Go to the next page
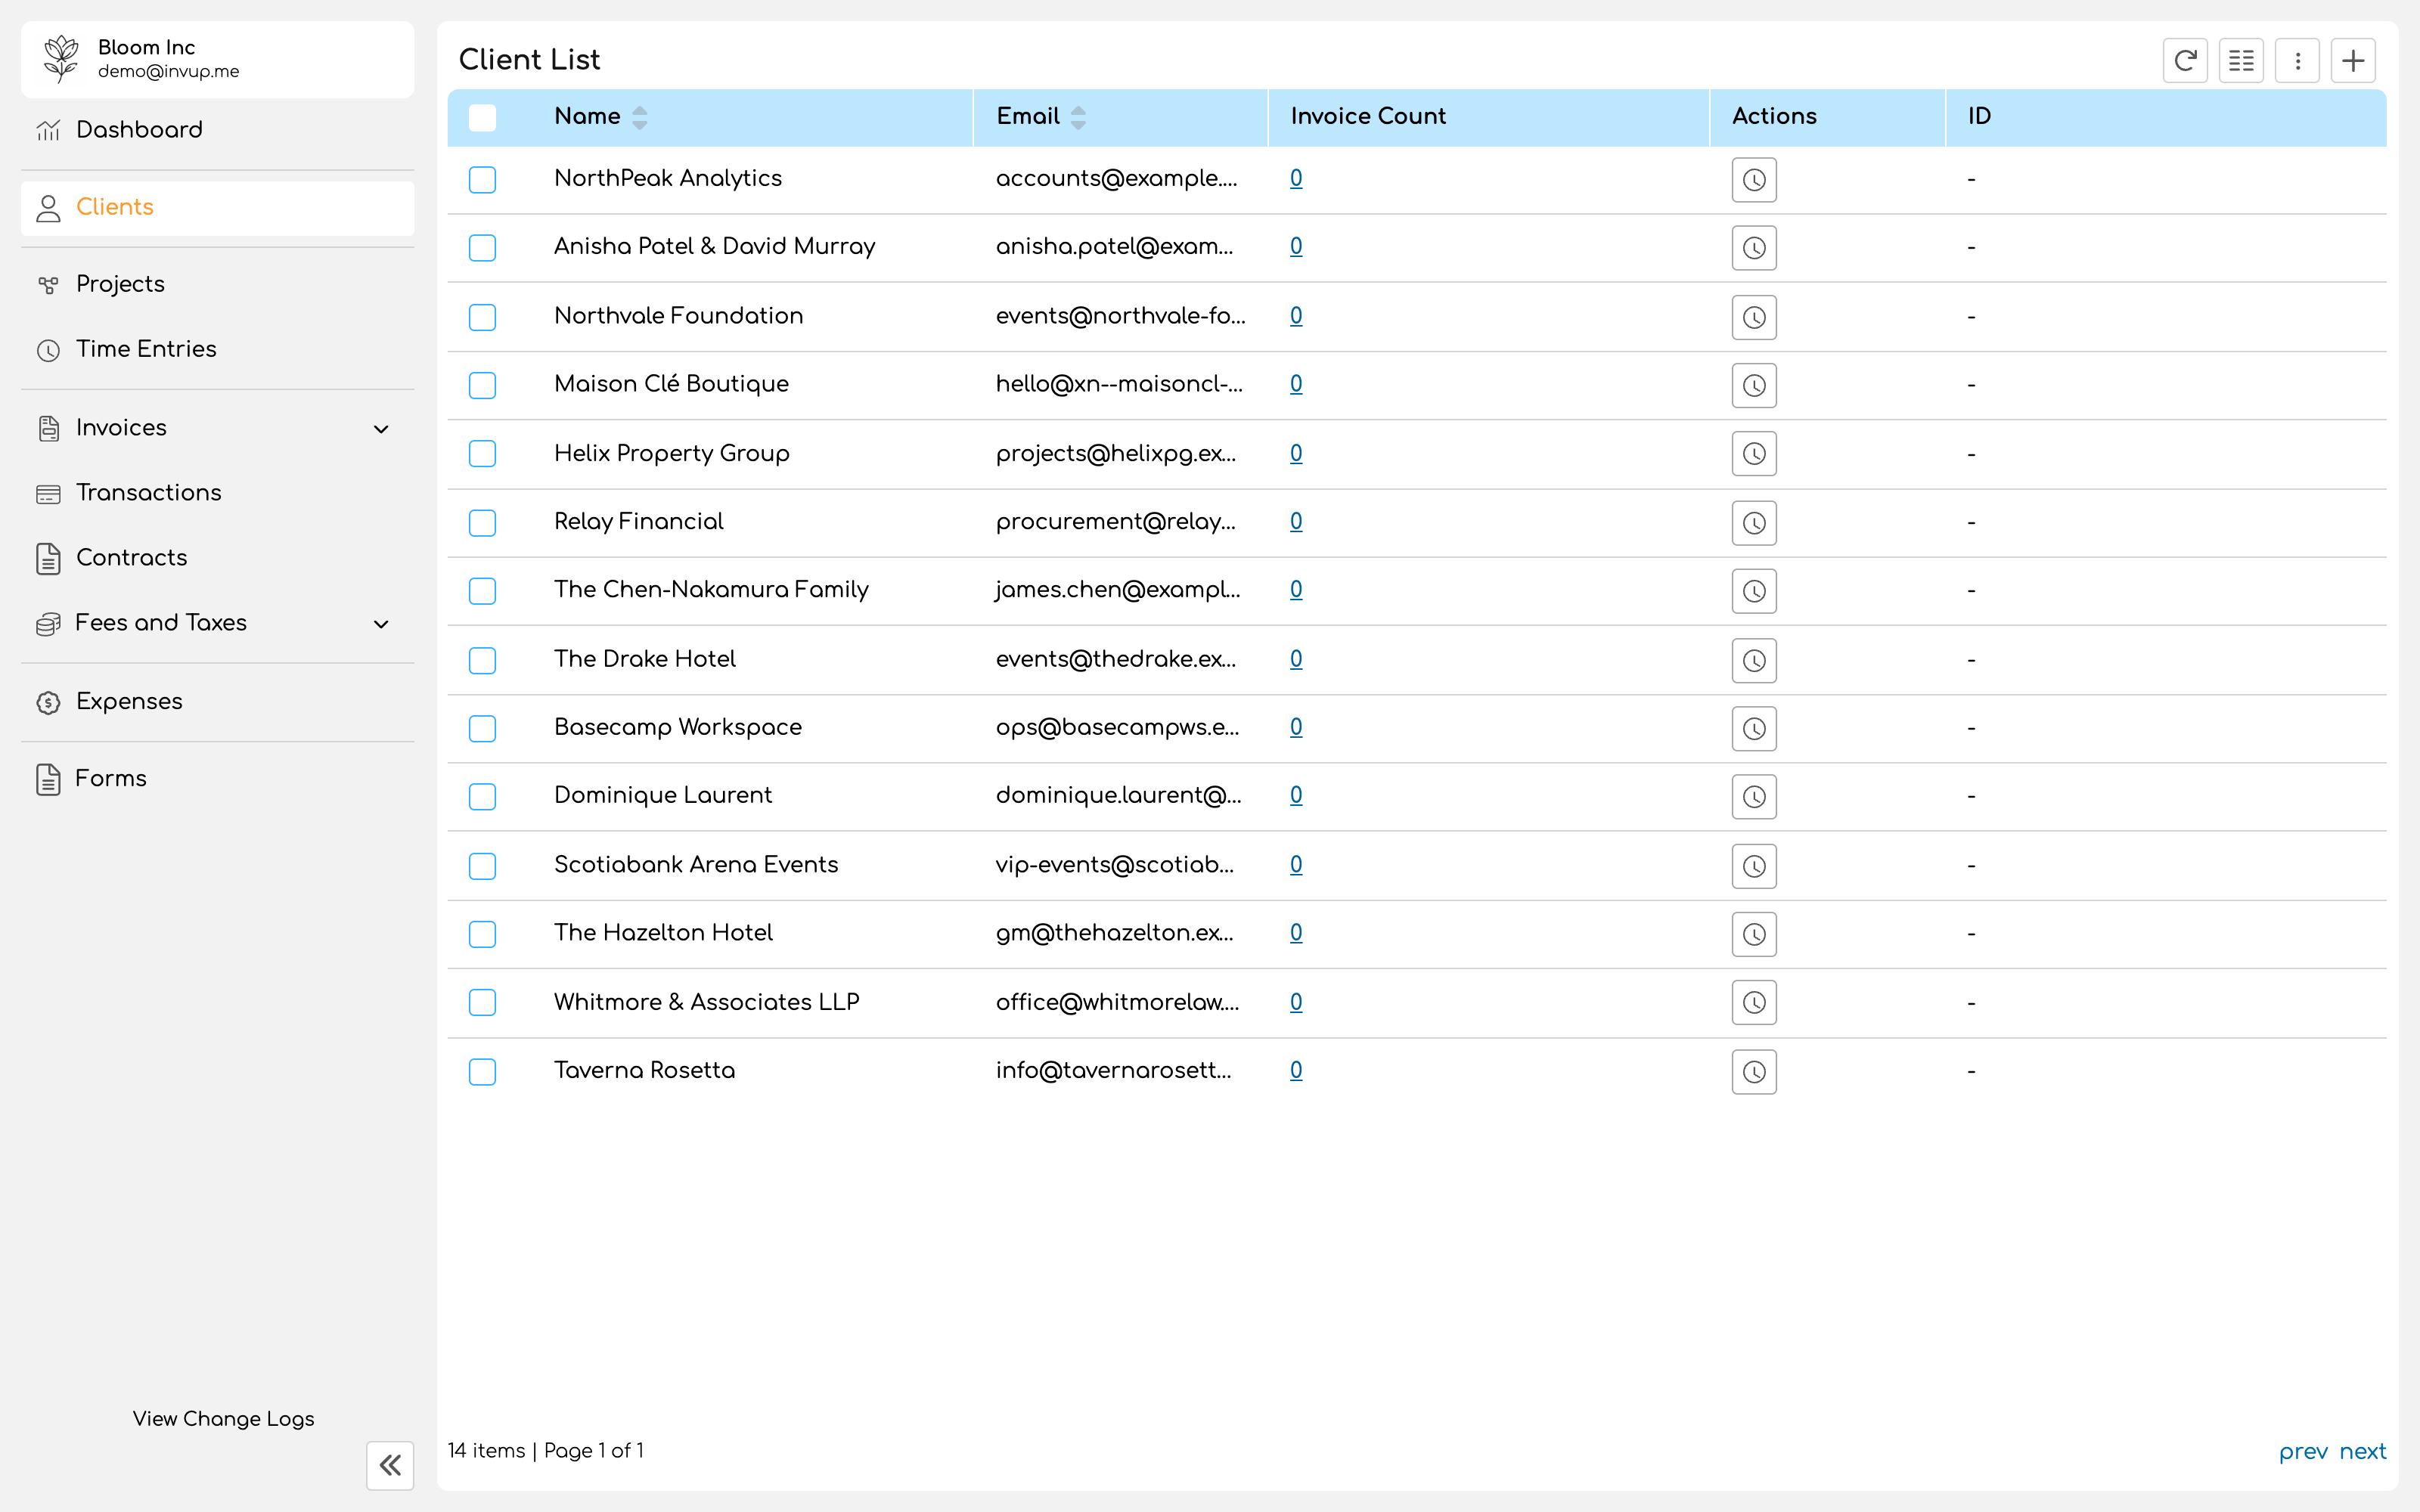Viewport: 2420px width, 1512px height. click(x=2363, y=1451)
